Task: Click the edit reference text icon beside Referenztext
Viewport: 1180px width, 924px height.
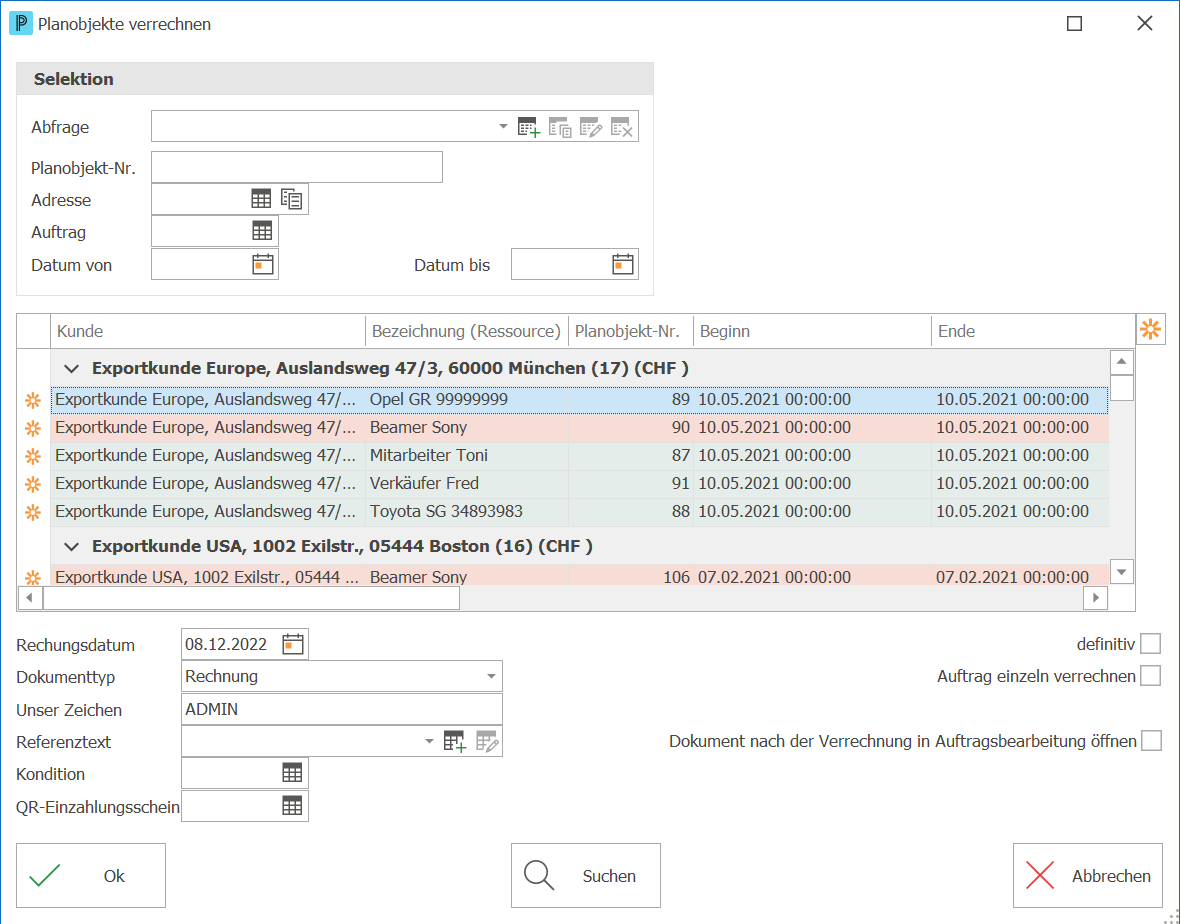Action: pyautogui.click(x=487, y=741)
